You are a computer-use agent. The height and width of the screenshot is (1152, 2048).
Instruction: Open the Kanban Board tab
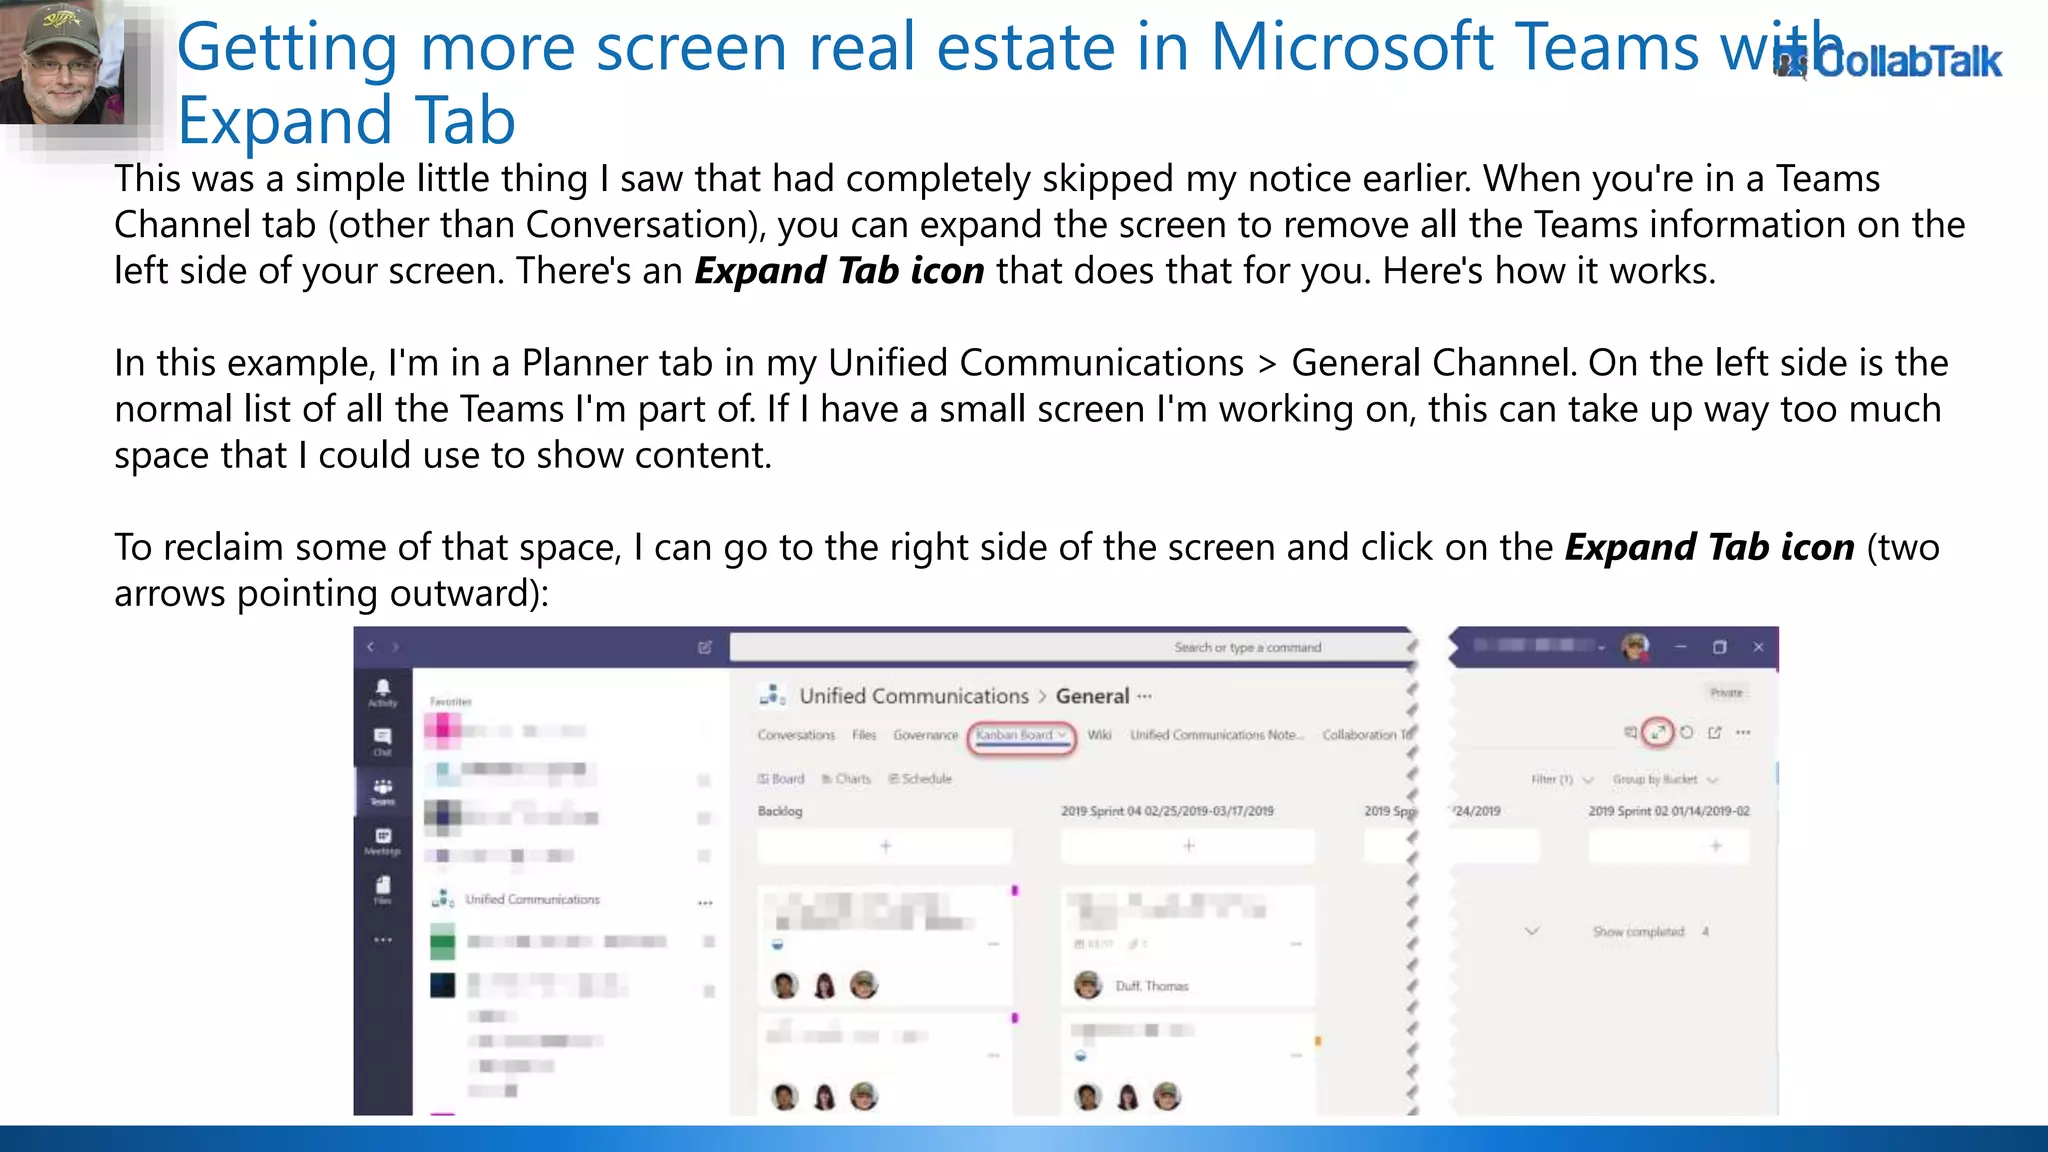coord(1021,735)
